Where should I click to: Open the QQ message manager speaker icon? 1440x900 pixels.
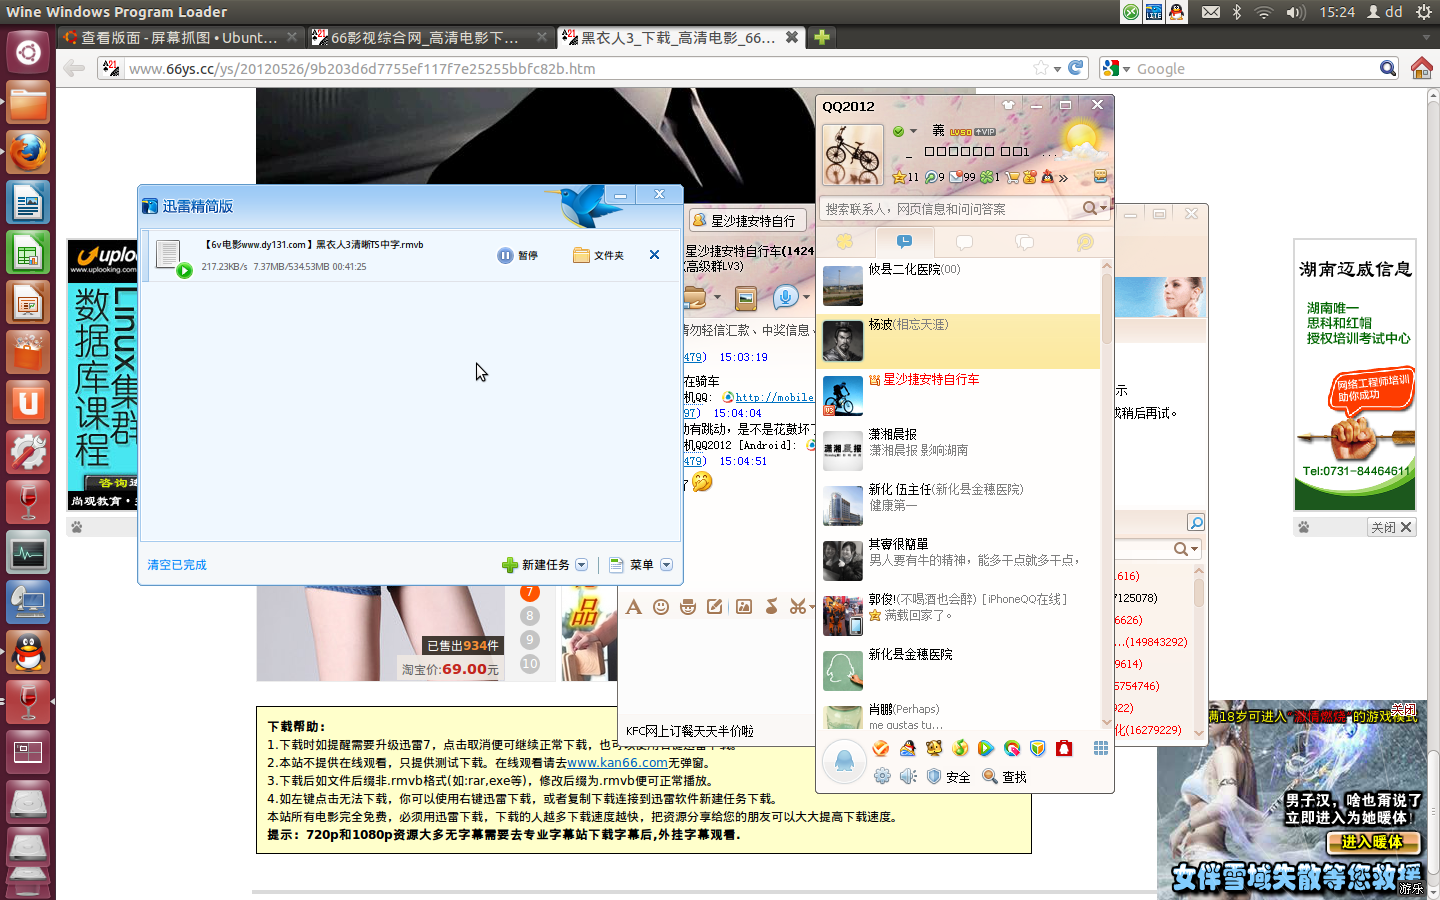(908, 776)
